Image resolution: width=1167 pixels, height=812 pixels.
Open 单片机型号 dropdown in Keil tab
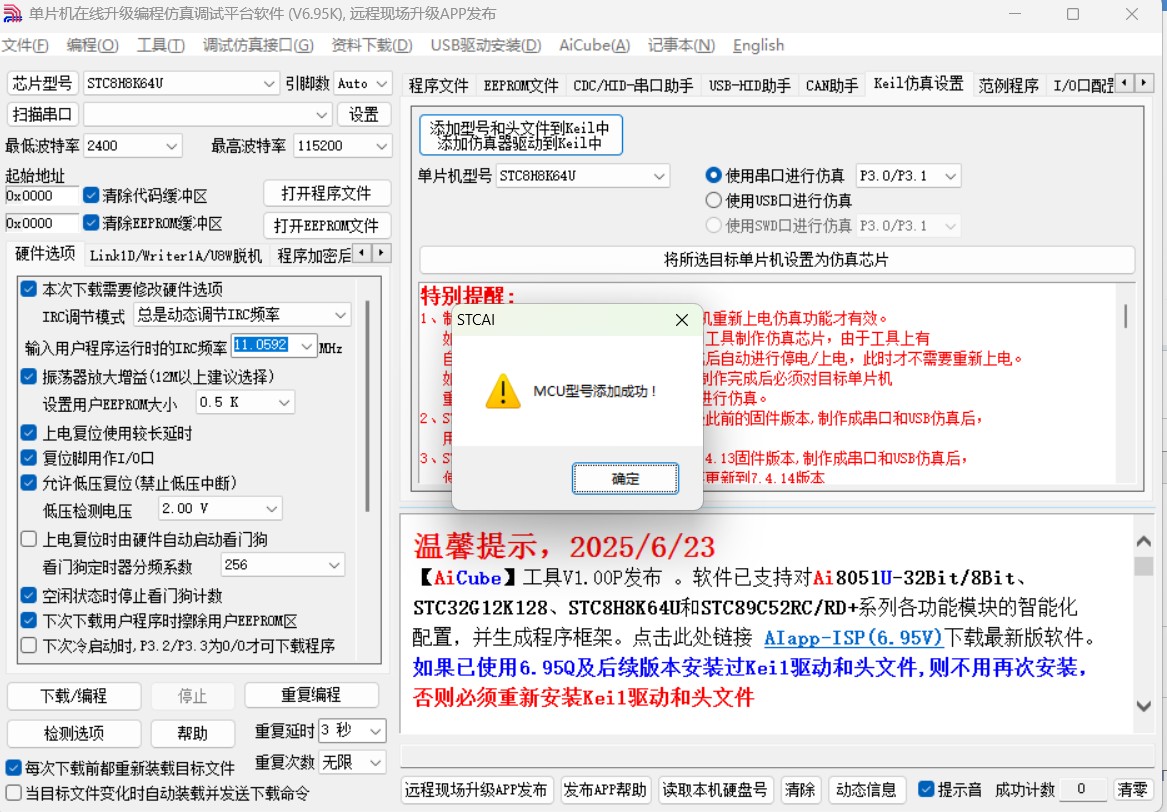tap(582, 176)
